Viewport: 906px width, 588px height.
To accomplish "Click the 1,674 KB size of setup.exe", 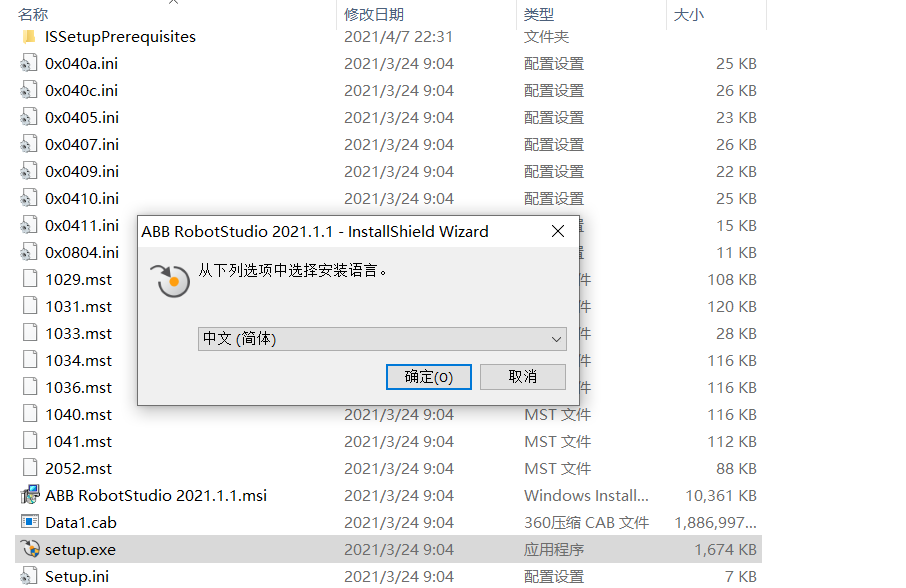I will coord(725,549).
